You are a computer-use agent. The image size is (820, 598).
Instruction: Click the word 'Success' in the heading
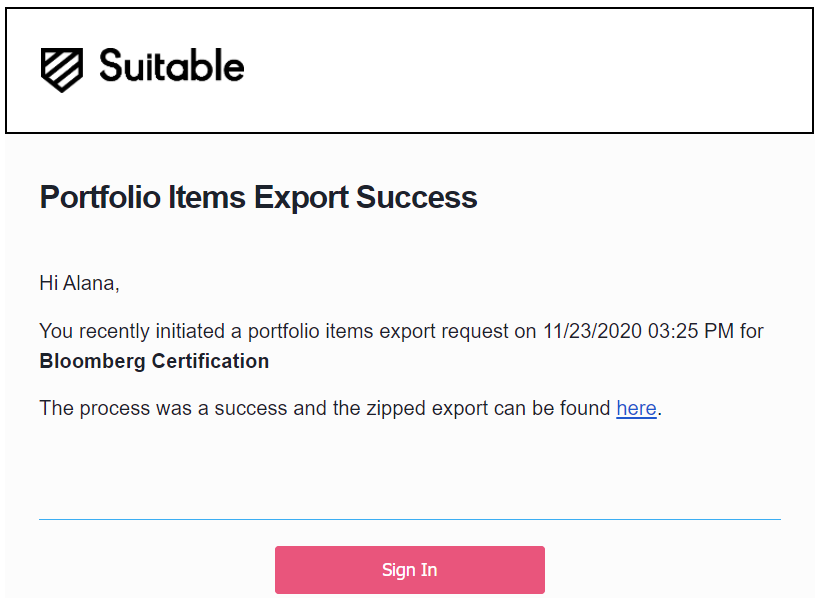(417, 198)
